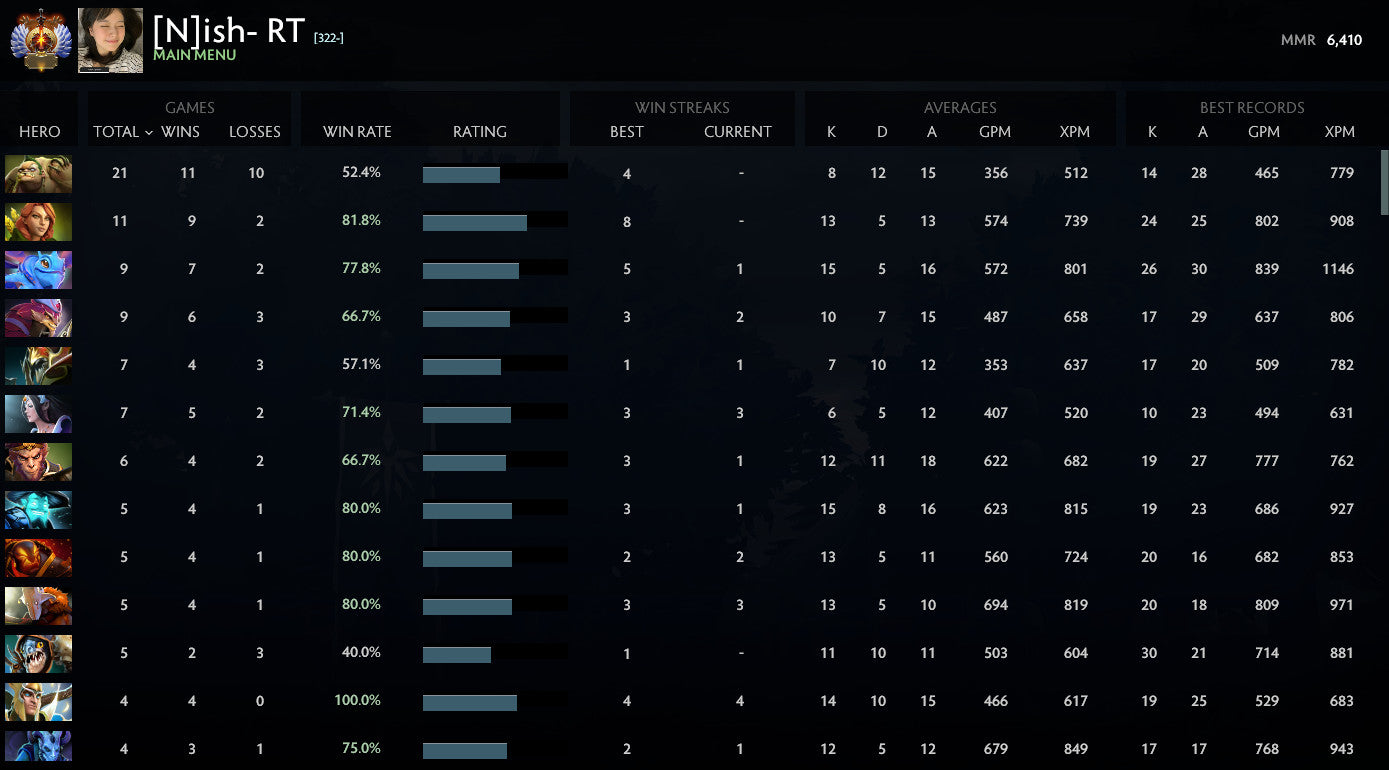This screenshot has width=1389, height=770.
Task: Click the [N]ish- RT player name
Action: (229, 31)
